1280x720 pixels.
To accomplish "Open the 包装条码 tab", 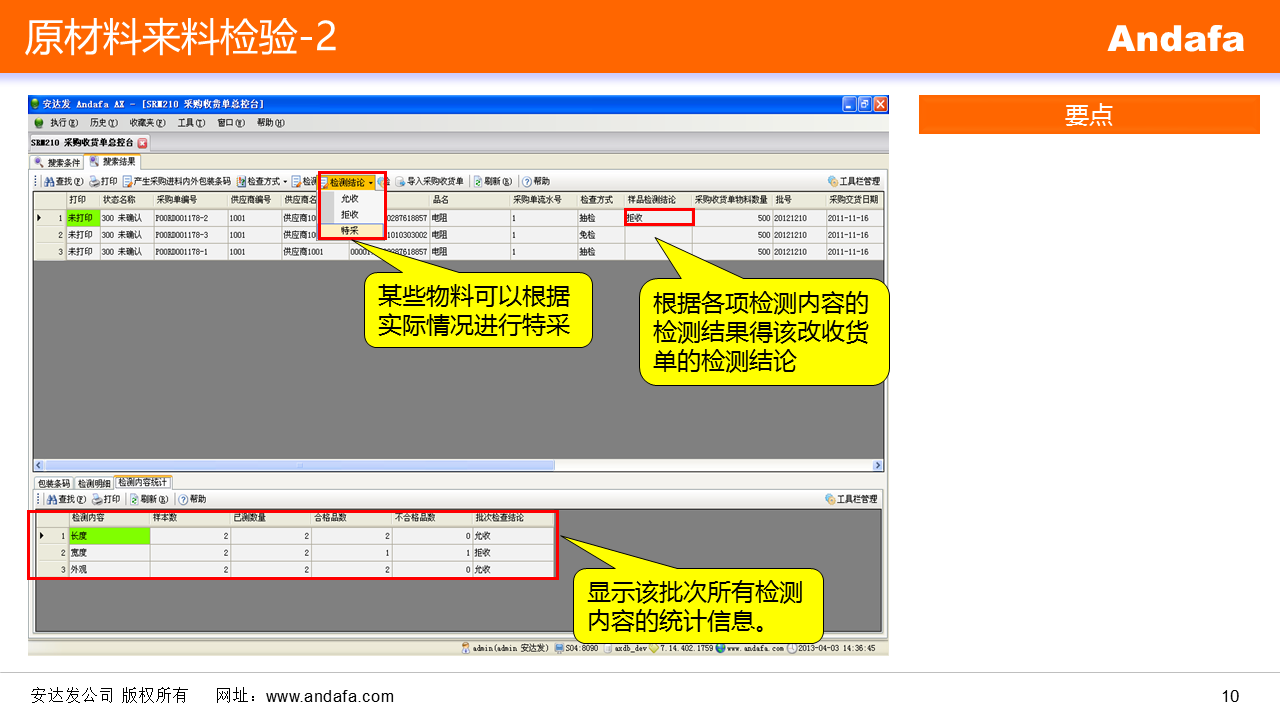I will point(53,483).
